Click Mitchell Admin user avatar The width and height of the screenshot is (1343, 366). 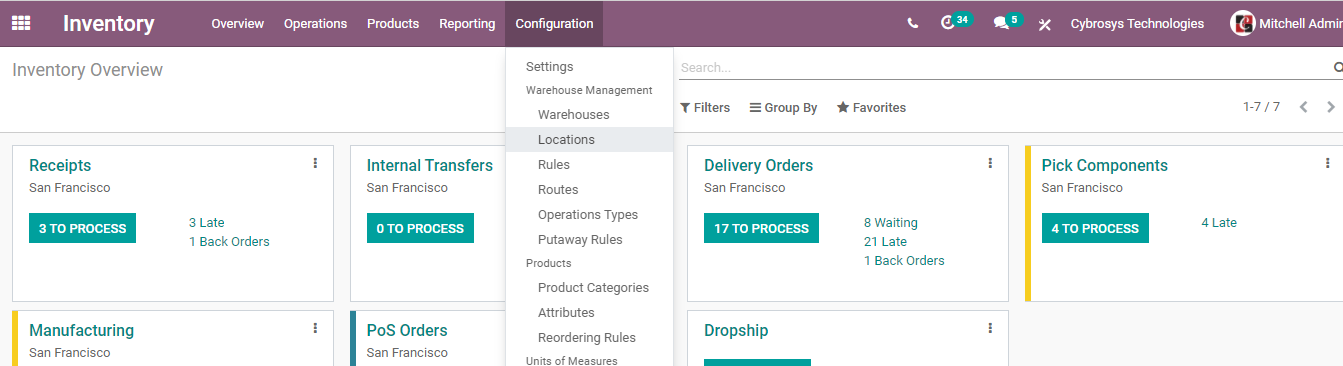click(1243, 23)
